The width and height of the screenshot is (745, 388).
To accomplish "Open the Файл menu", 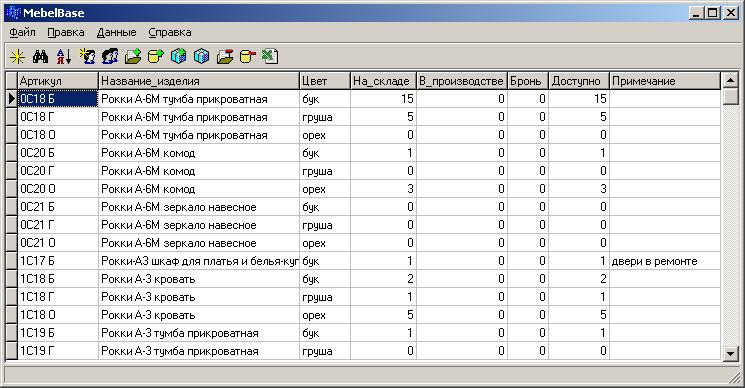I will (22, 32).
